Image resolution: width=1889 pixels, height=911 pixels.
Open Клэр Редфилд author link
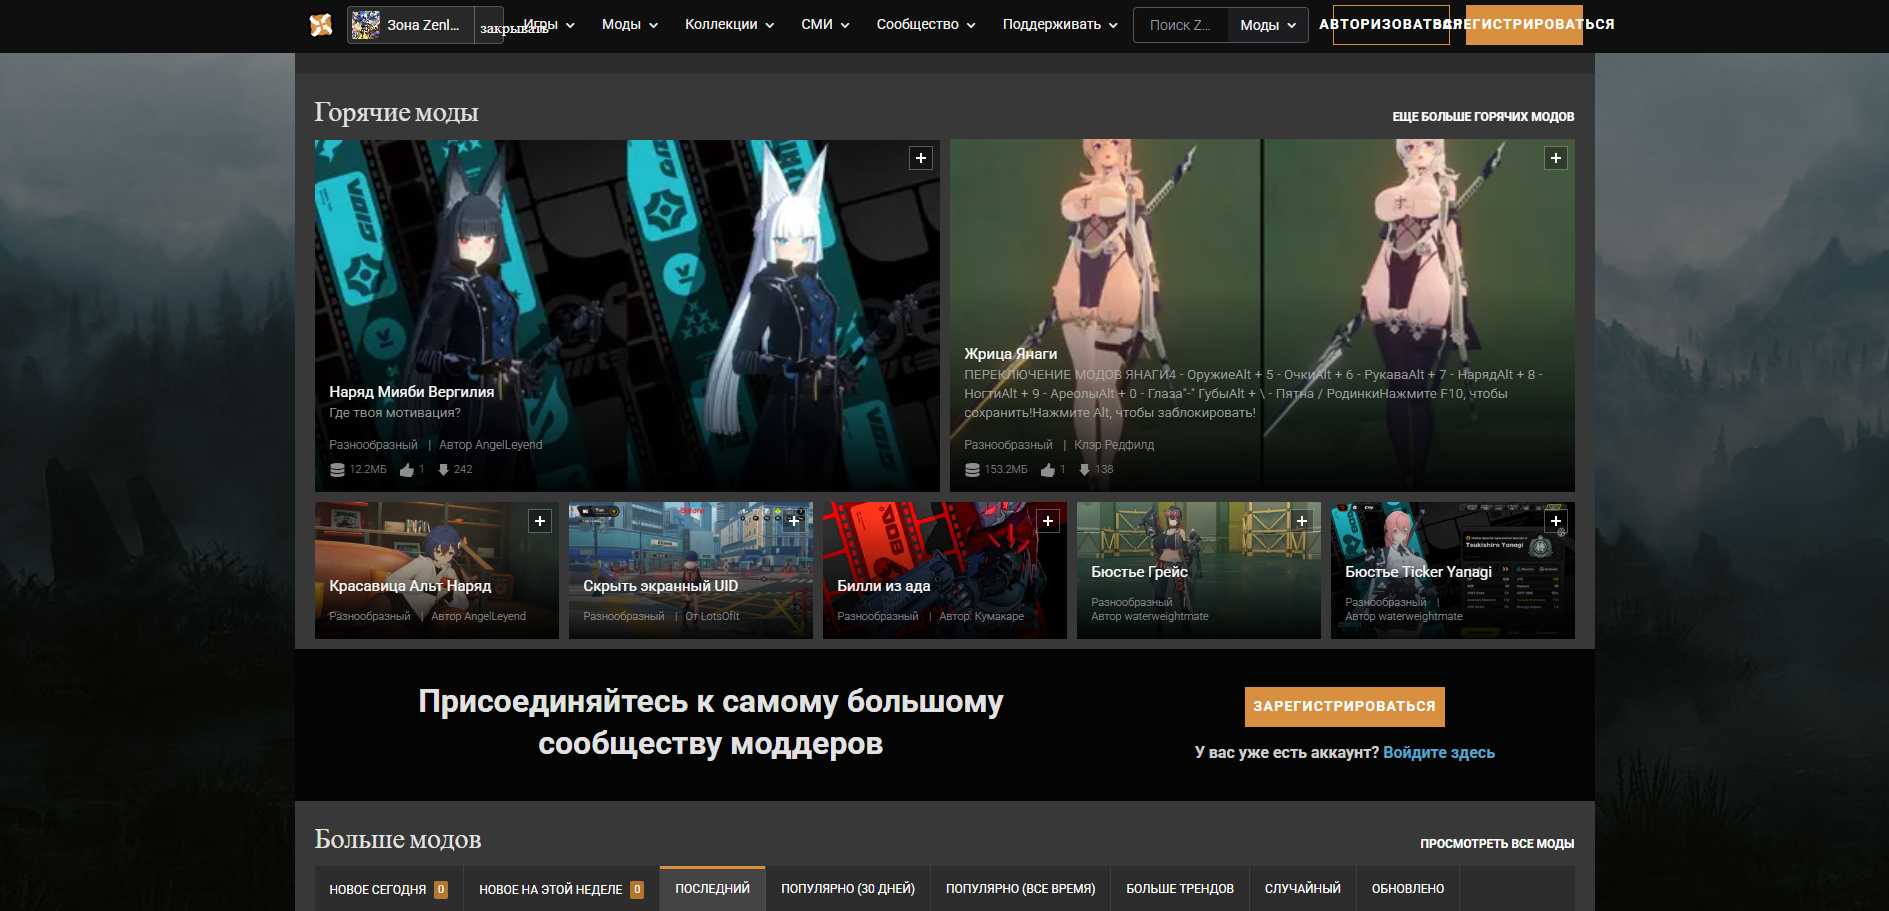tap(1114, 445)
